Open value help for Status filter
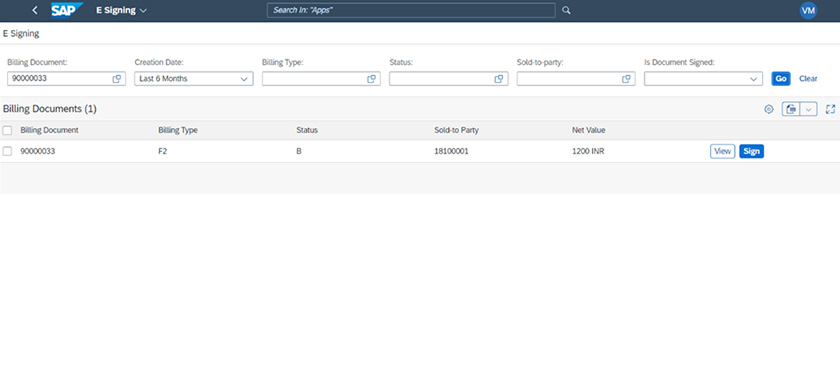The height and width of the screenshot is (390, 840). point(499,79)
